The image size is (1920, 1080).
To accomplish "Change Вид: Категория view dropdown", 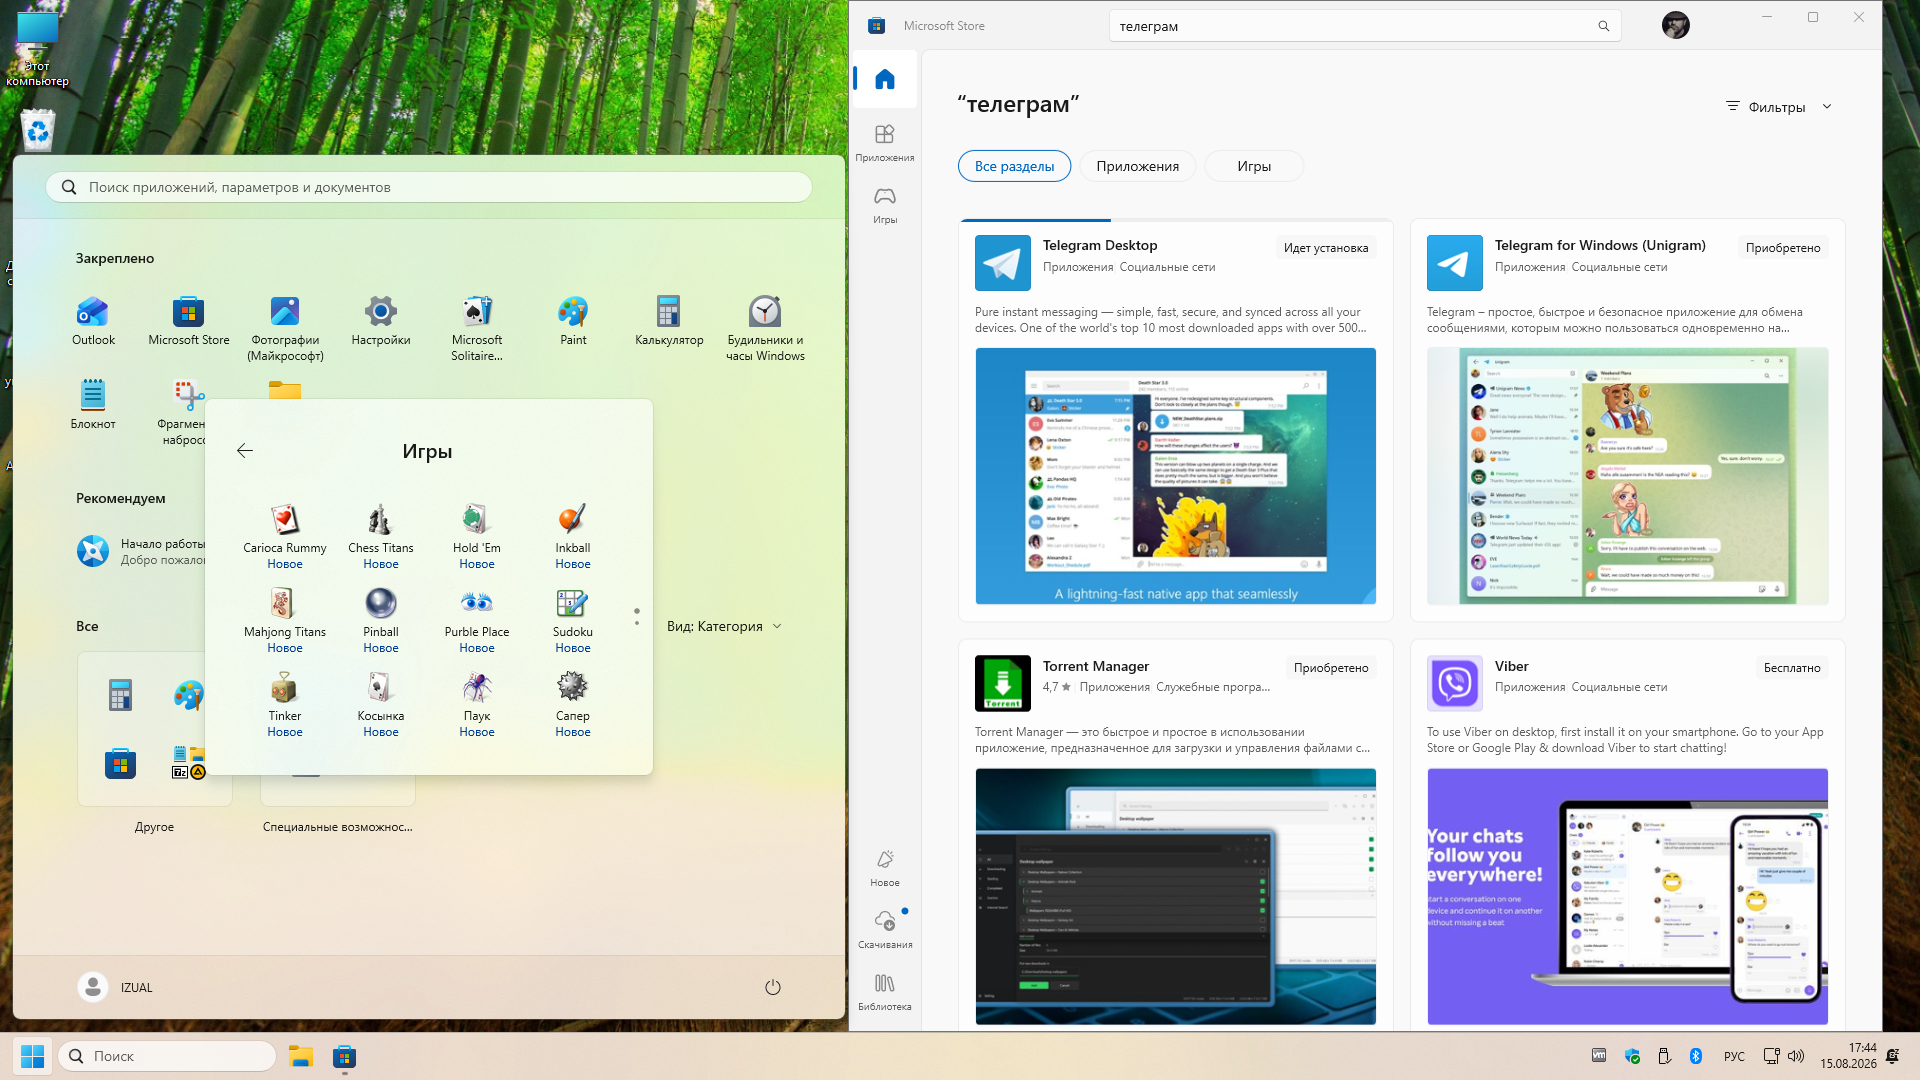I will coord(724,626).
